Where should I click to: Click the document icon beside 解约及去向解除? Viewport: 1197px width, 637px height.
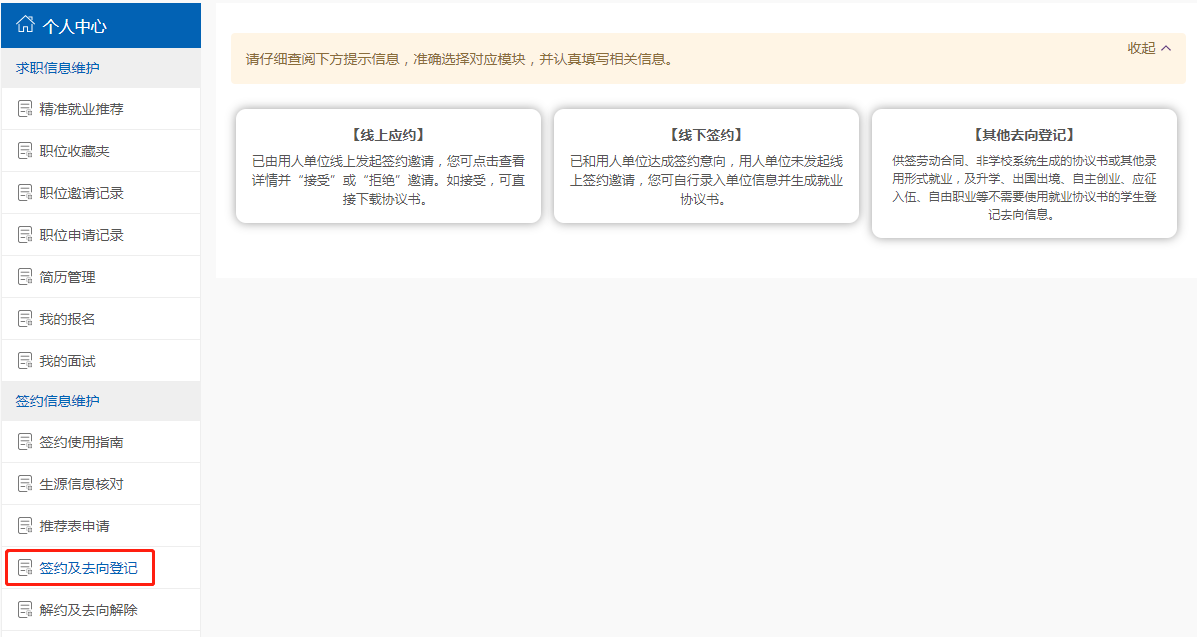[x=25, y=610]
